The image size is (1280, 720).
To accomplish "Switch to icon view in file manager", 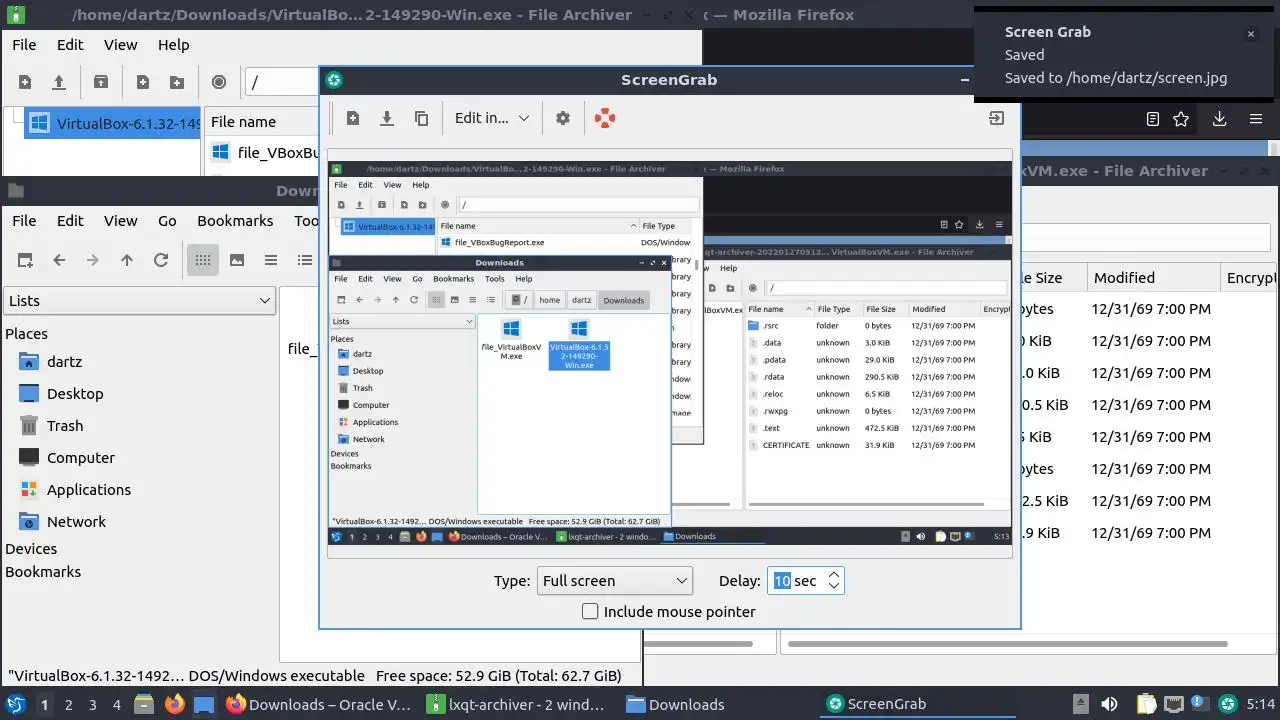I will coord(203,260).
